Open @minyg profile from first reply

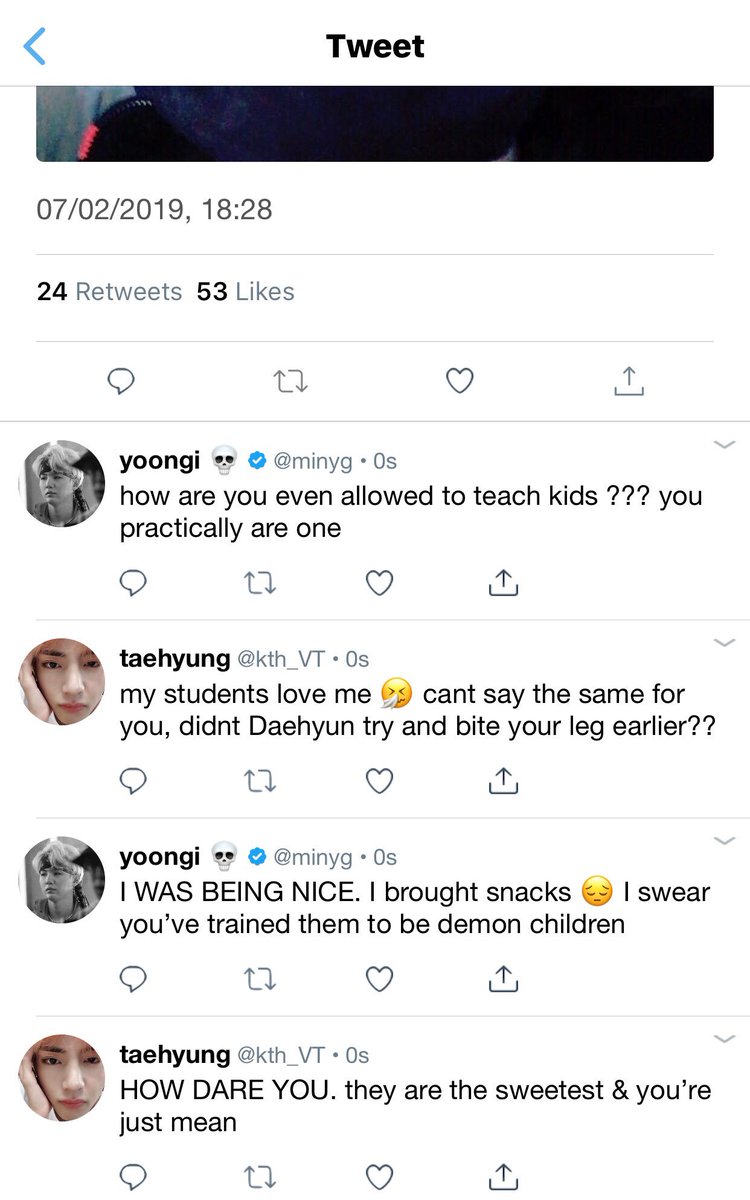(313, 462)
